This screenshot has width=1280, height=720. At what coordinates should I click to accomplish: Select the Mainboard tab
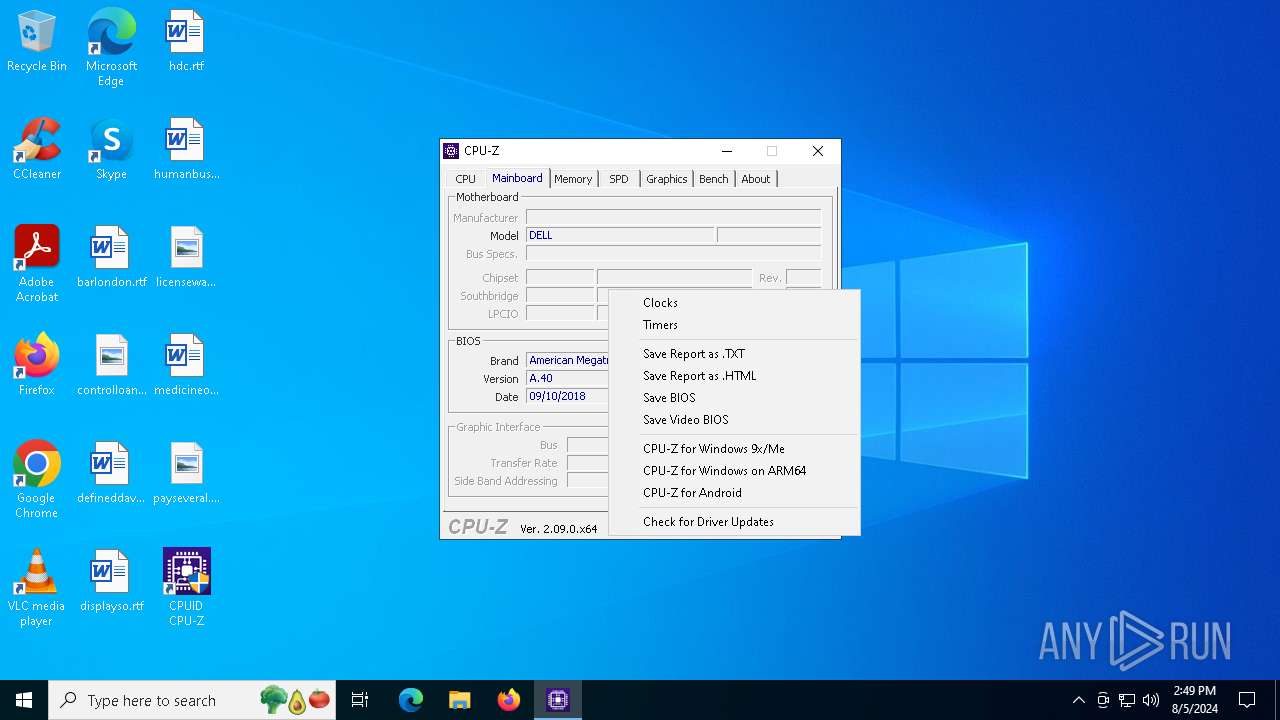[x=517, y=178]
